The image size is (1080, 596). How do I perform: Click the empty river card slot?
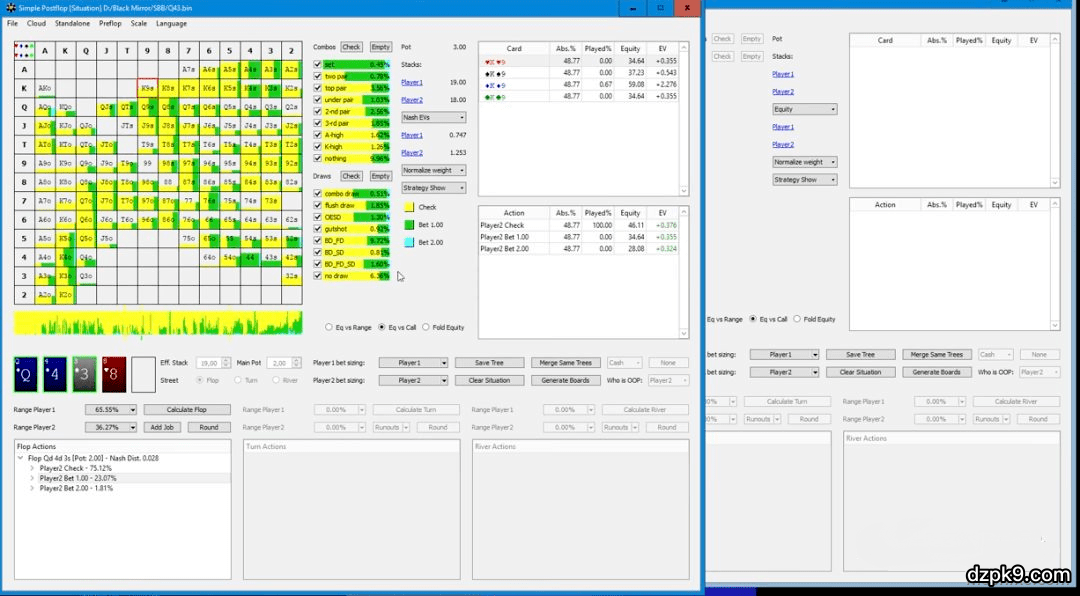pyautogui.click(x=143, y=374)
